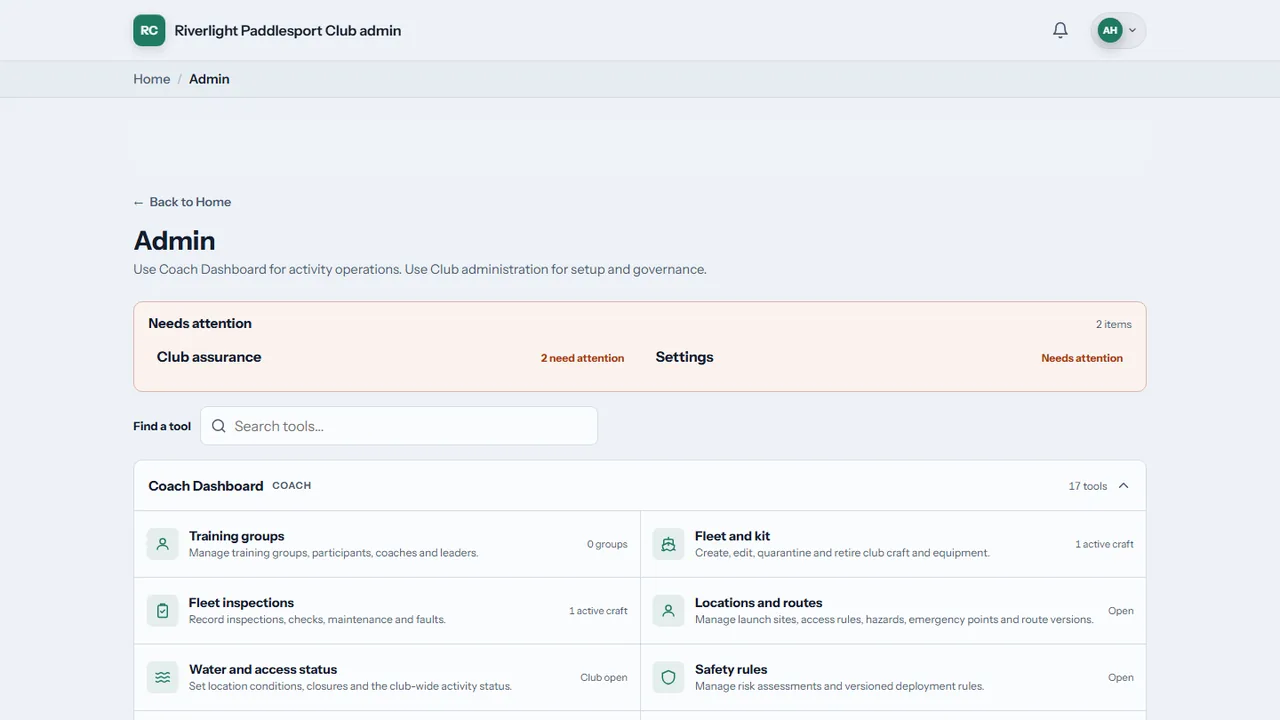Focus the Search tools field

(x=399, y=426)
